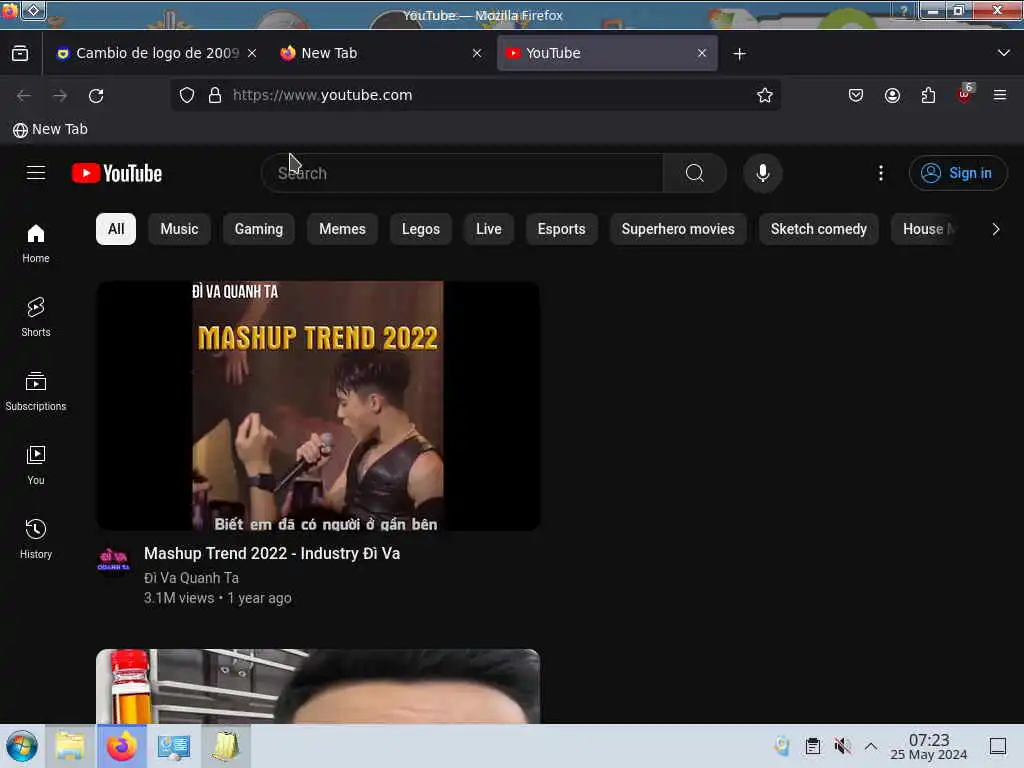
Task: Open YouTube settings three-dot menu
Action: pyautogui.click(x=881, y=173)
